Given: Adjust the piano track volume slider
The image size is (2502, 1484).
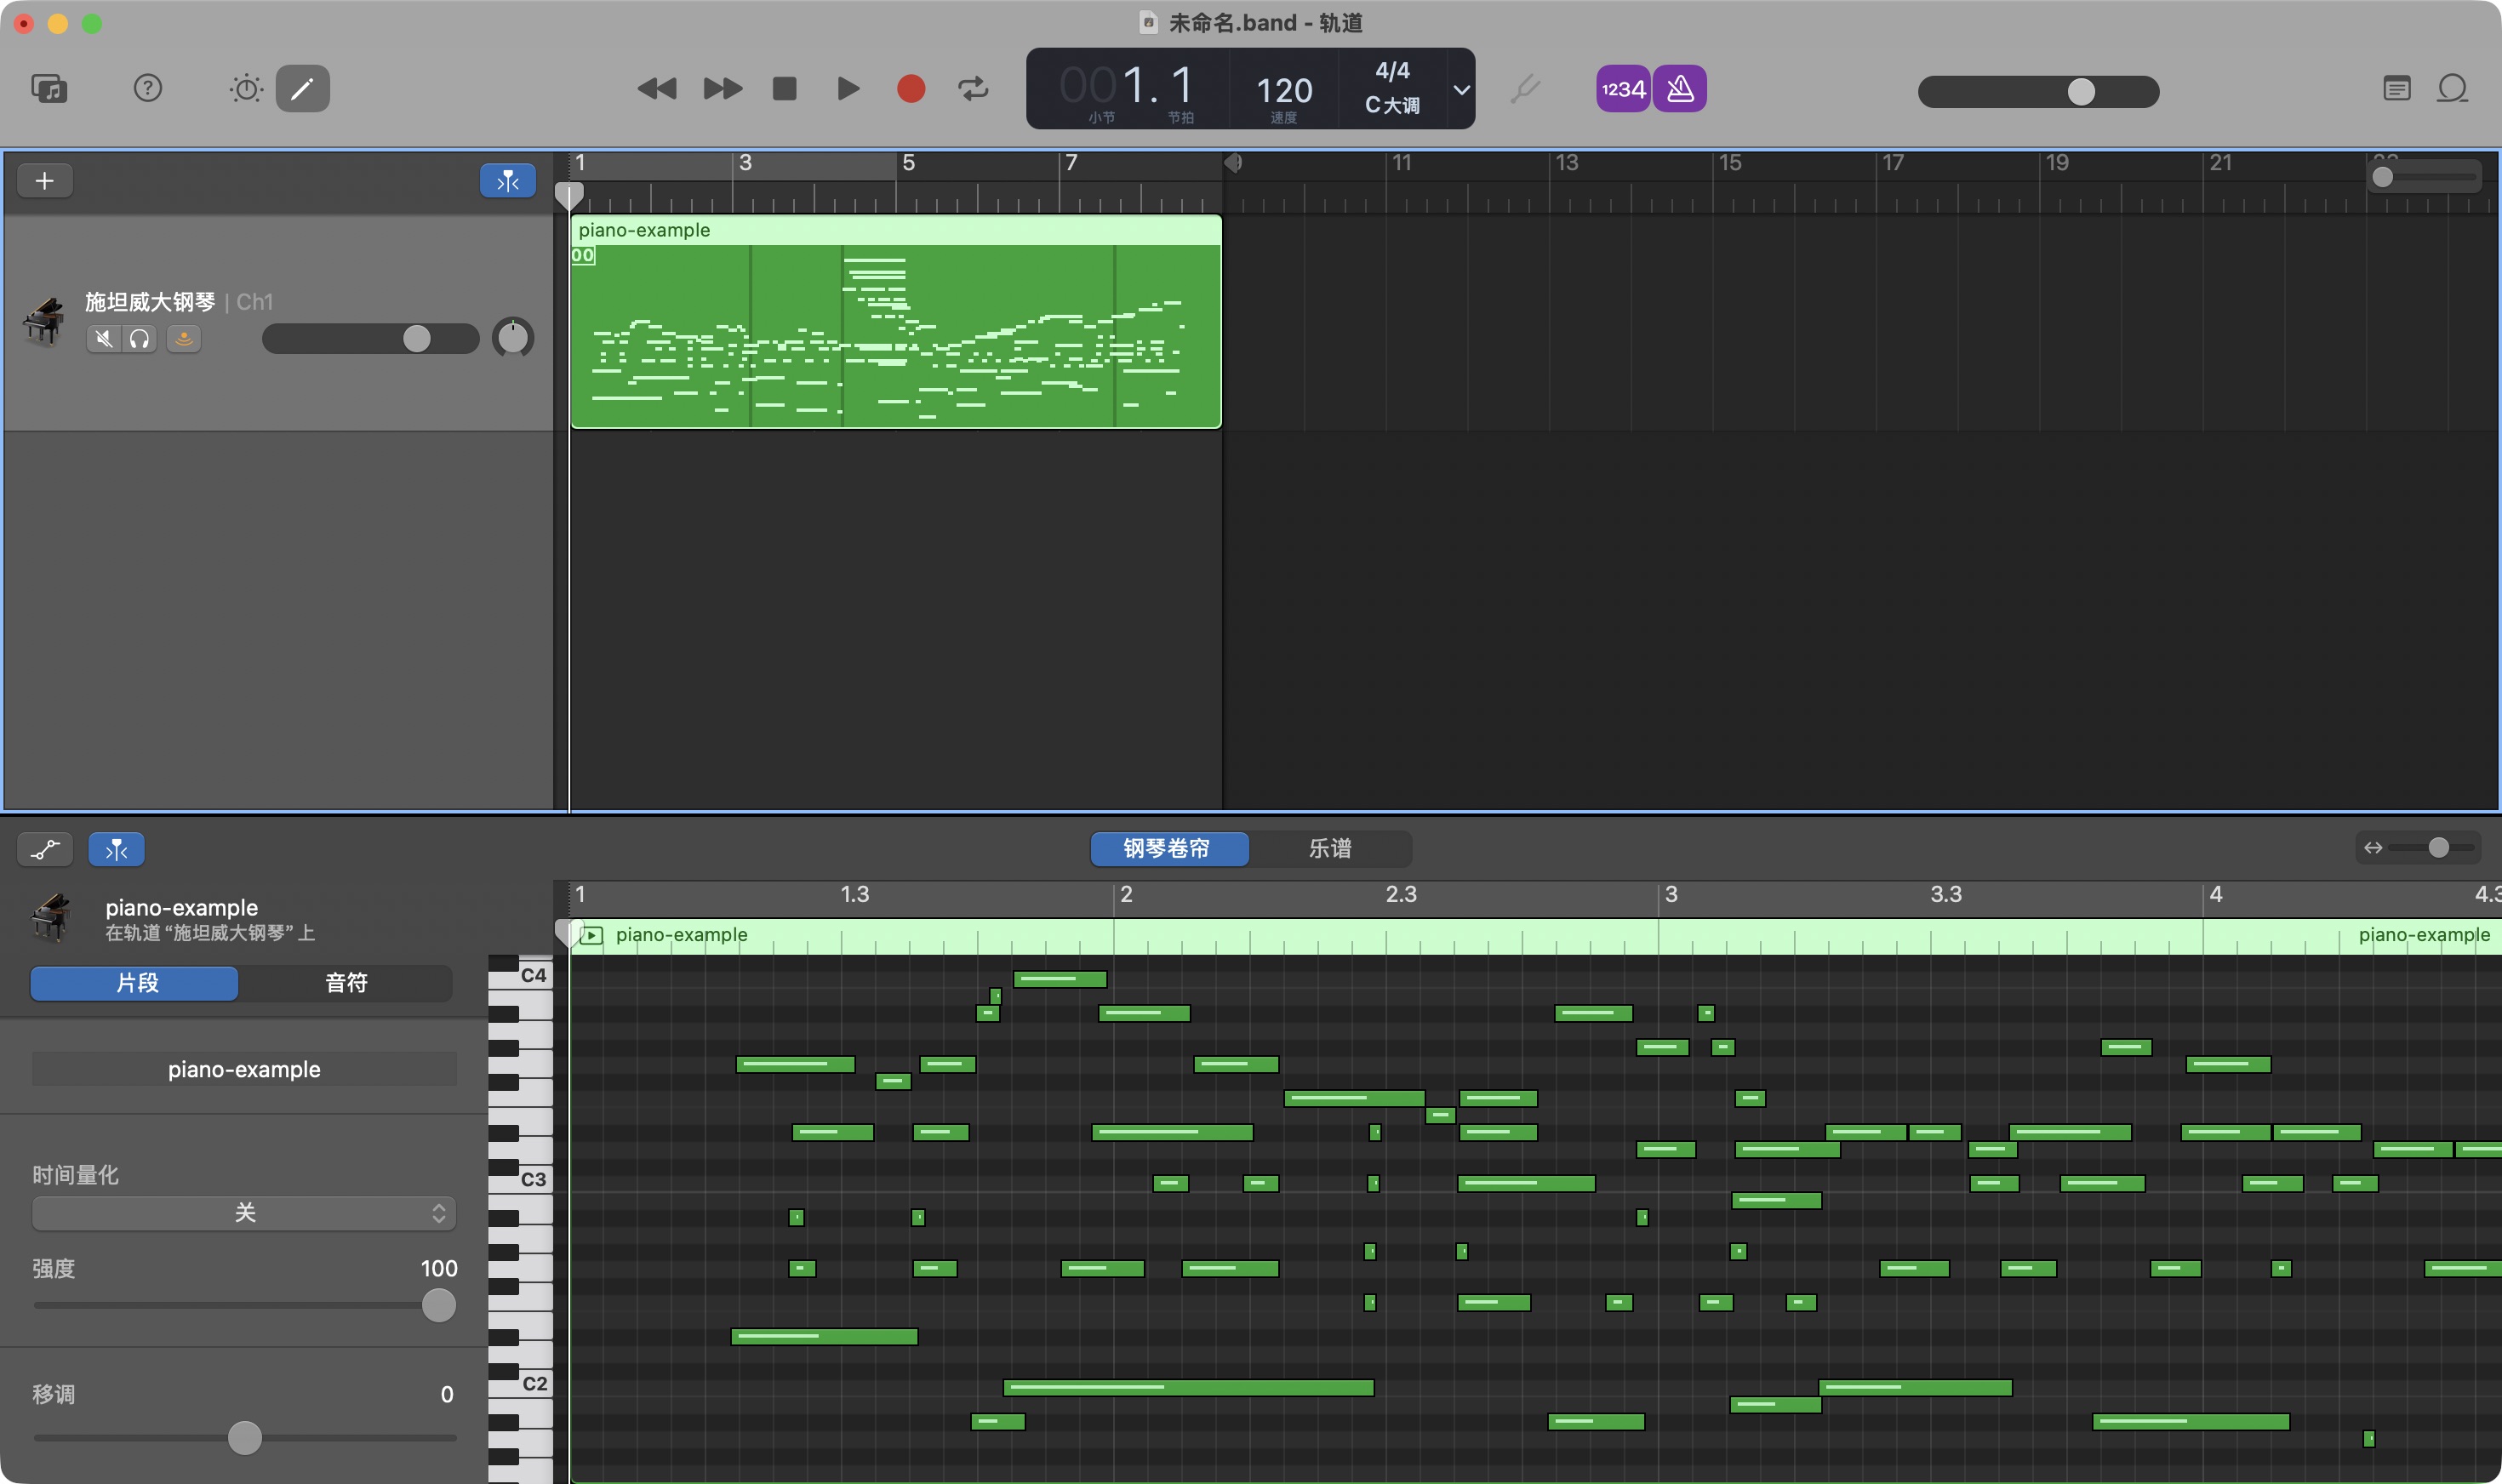Looking at the screenshot, I should pyautogui.click(x=370, y=339).
